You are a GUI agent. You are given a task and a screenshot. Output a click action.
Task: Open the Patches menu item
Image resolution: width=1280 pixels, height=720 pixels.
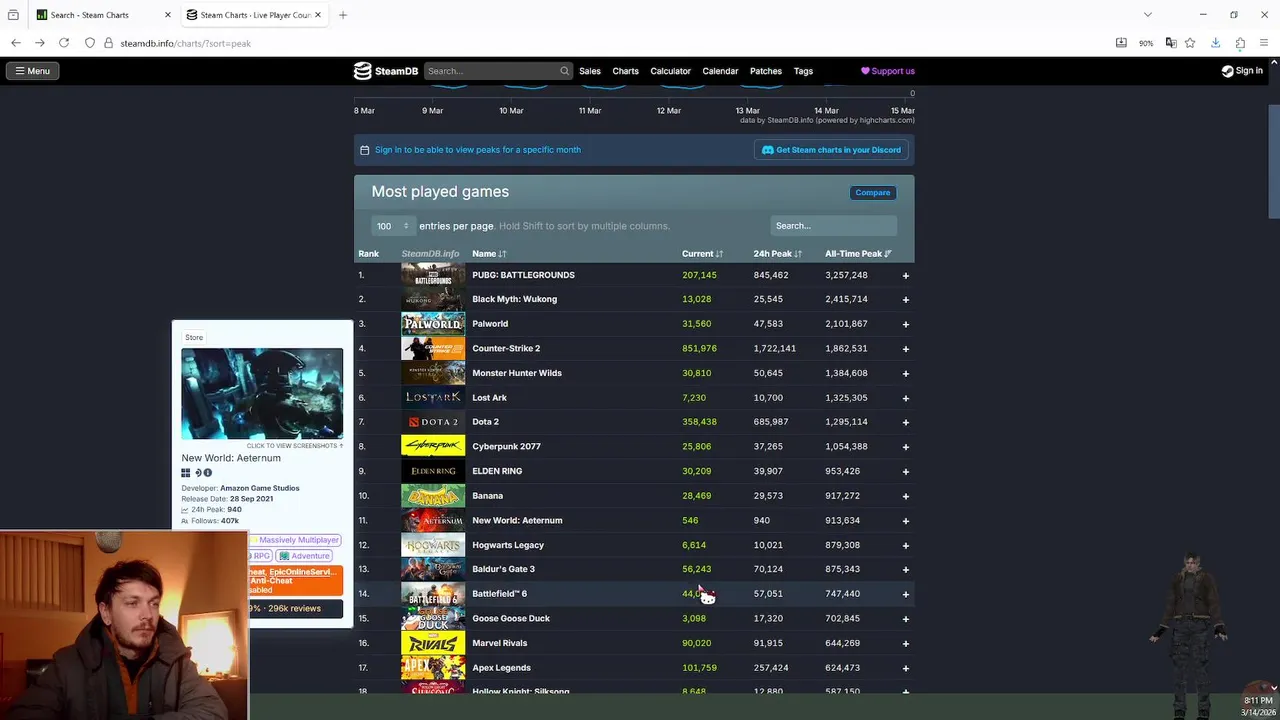click(x=766, y=71)
